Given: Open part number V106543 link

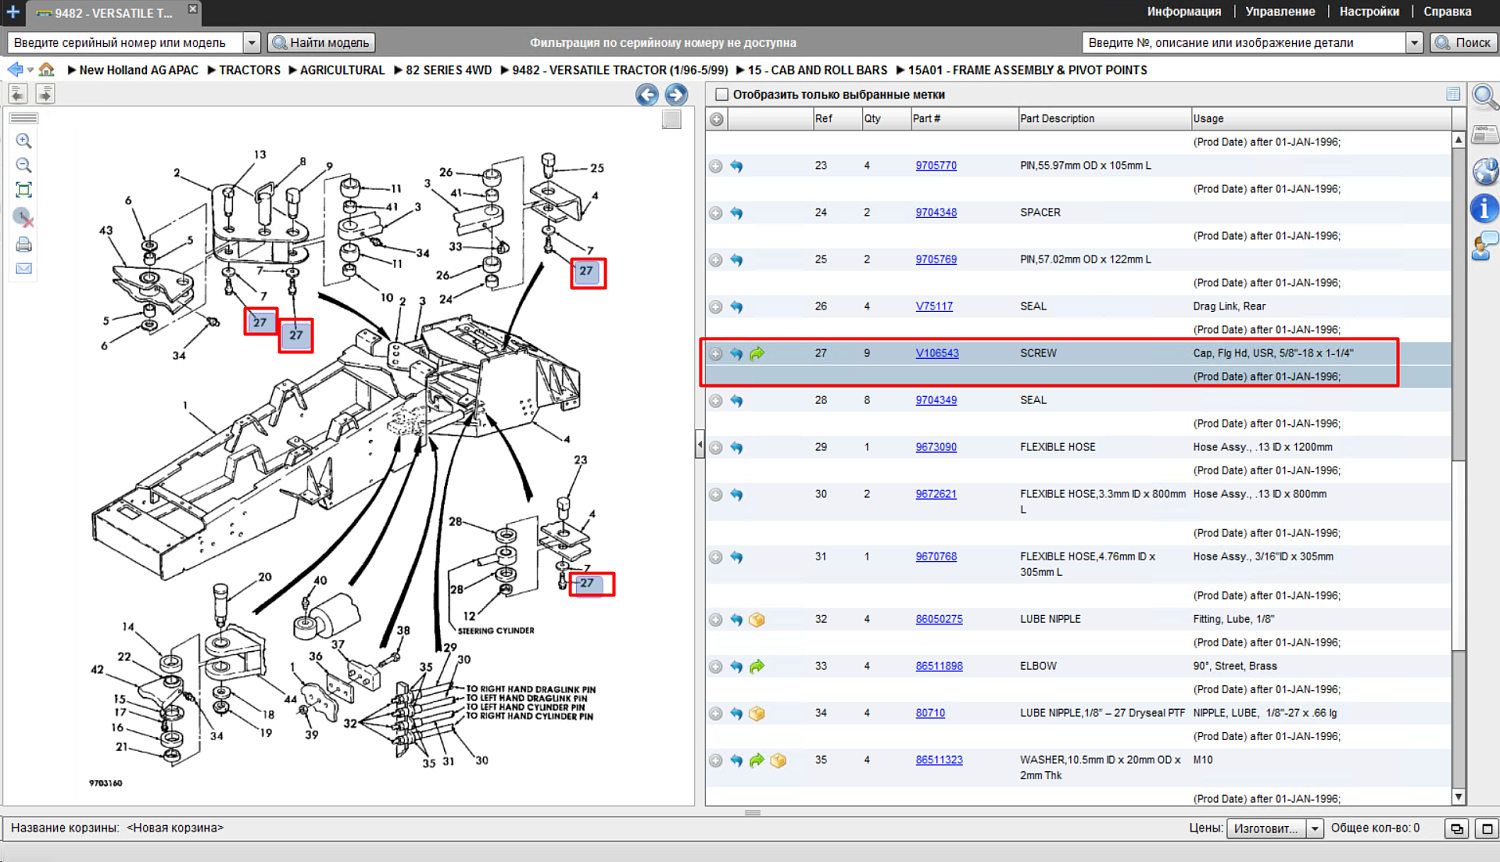Looking at the screenshot, I should [937, 354].
